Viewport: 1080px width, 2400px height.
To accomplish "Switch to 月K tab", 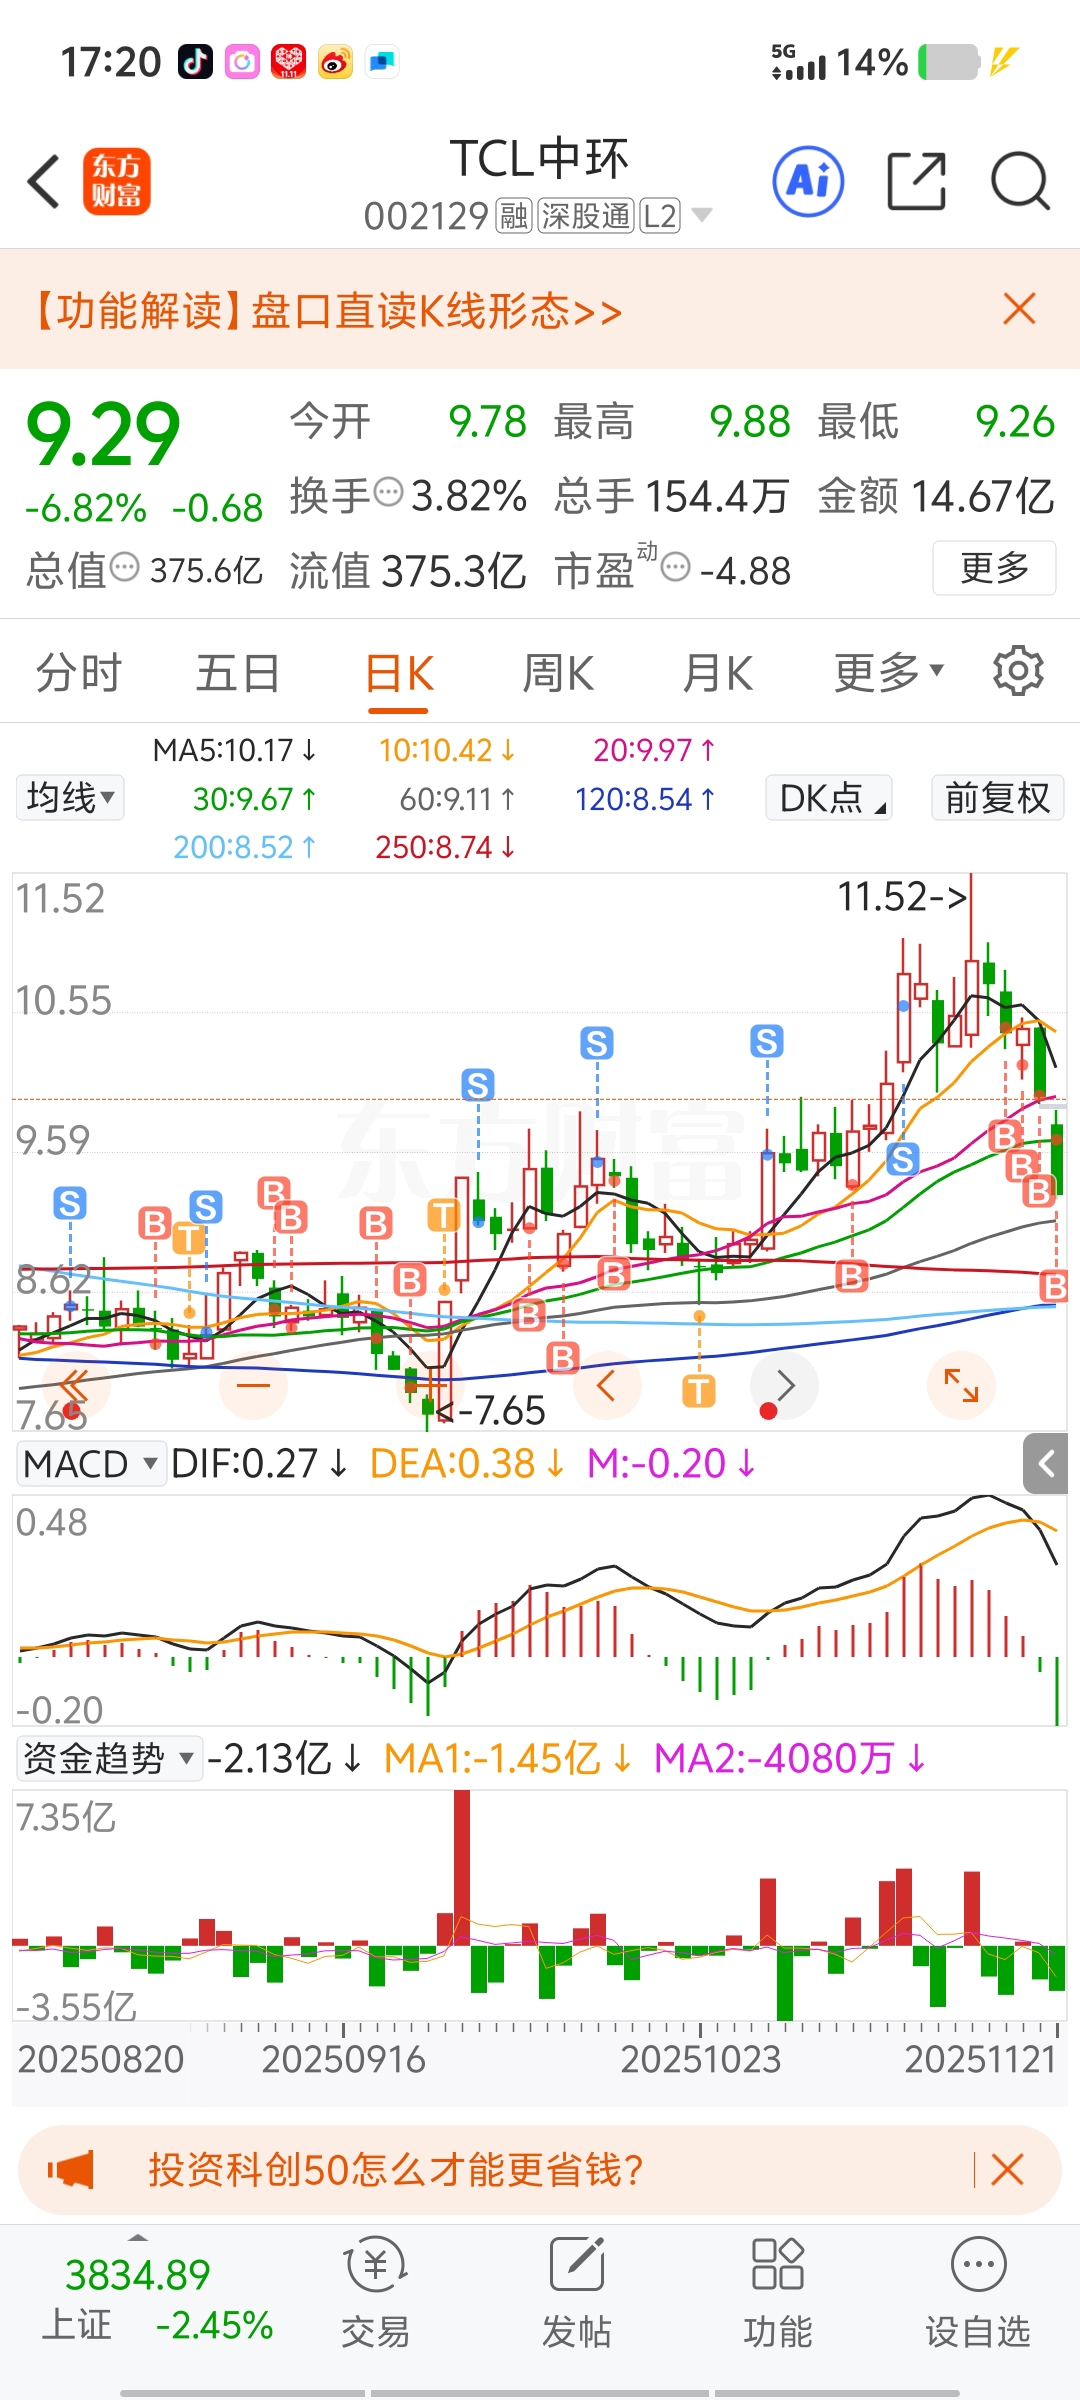I will 717,672.
